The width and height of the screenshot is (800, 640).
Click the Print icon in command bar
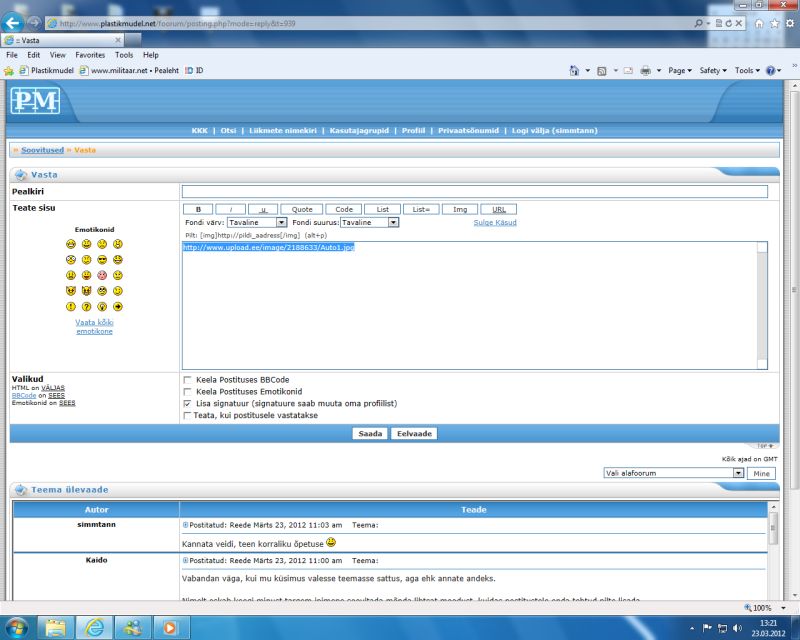pos(645,70)
